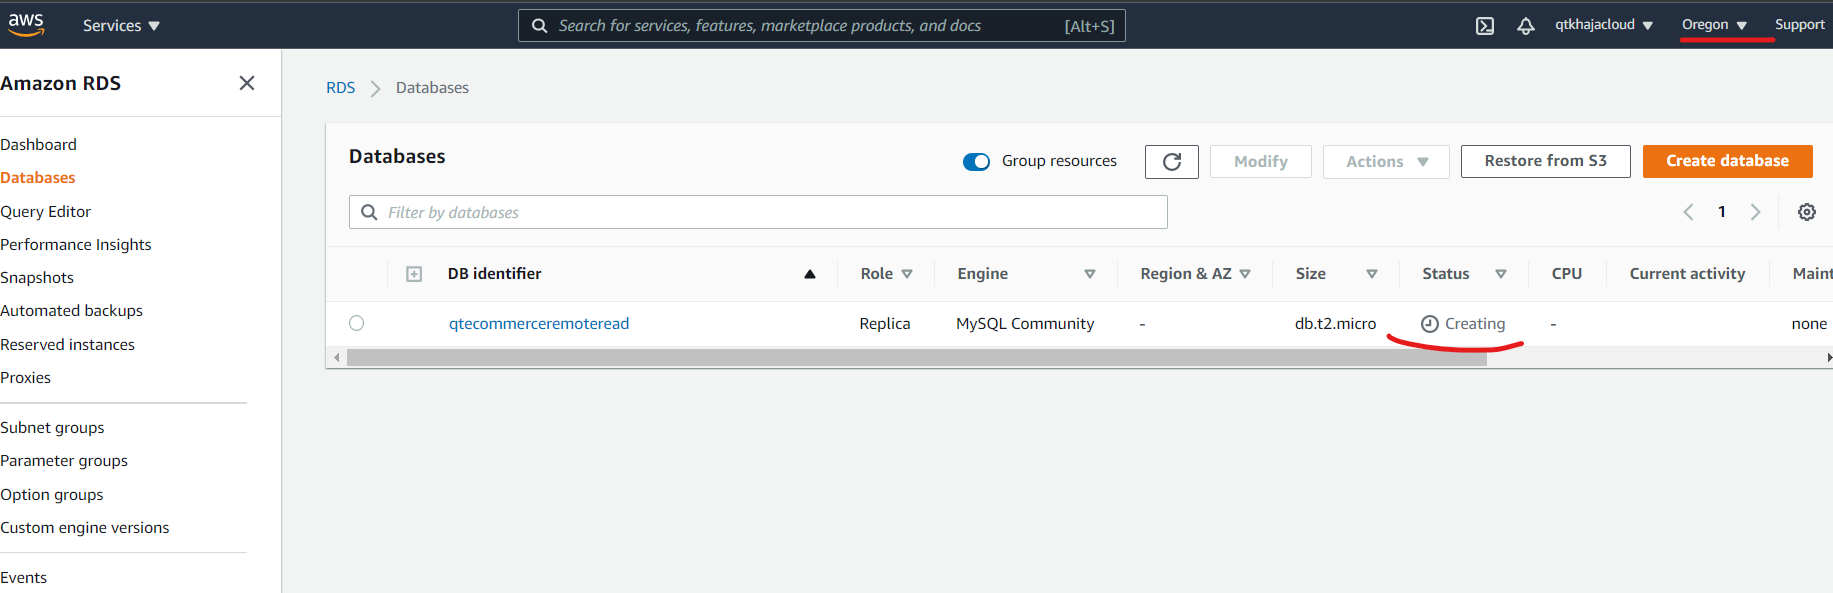Click page number 1 in pagination
Image resolution: width=1833 pixels, height=593 pixels.
pos(1722,212)
